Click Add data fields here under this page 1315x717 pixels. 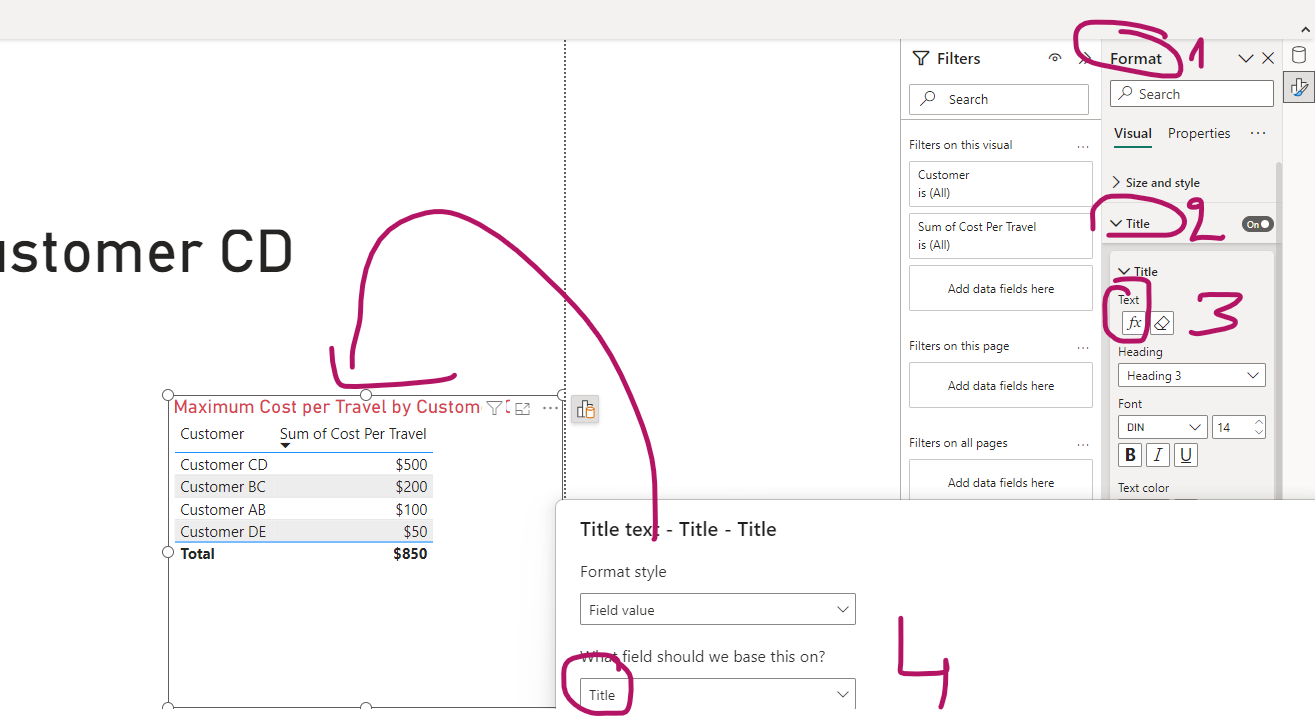coord(1001,386)
